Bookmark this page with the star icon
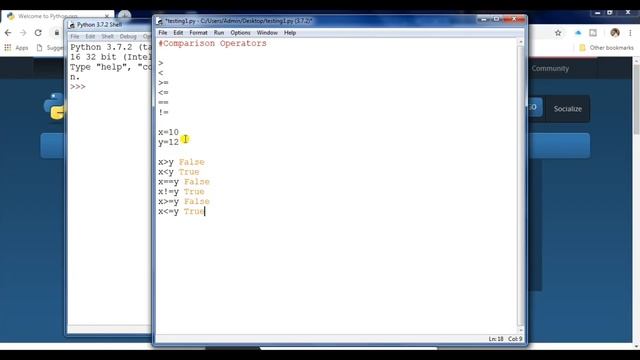This screenshot has width=640, height=360. click(558, 33)
